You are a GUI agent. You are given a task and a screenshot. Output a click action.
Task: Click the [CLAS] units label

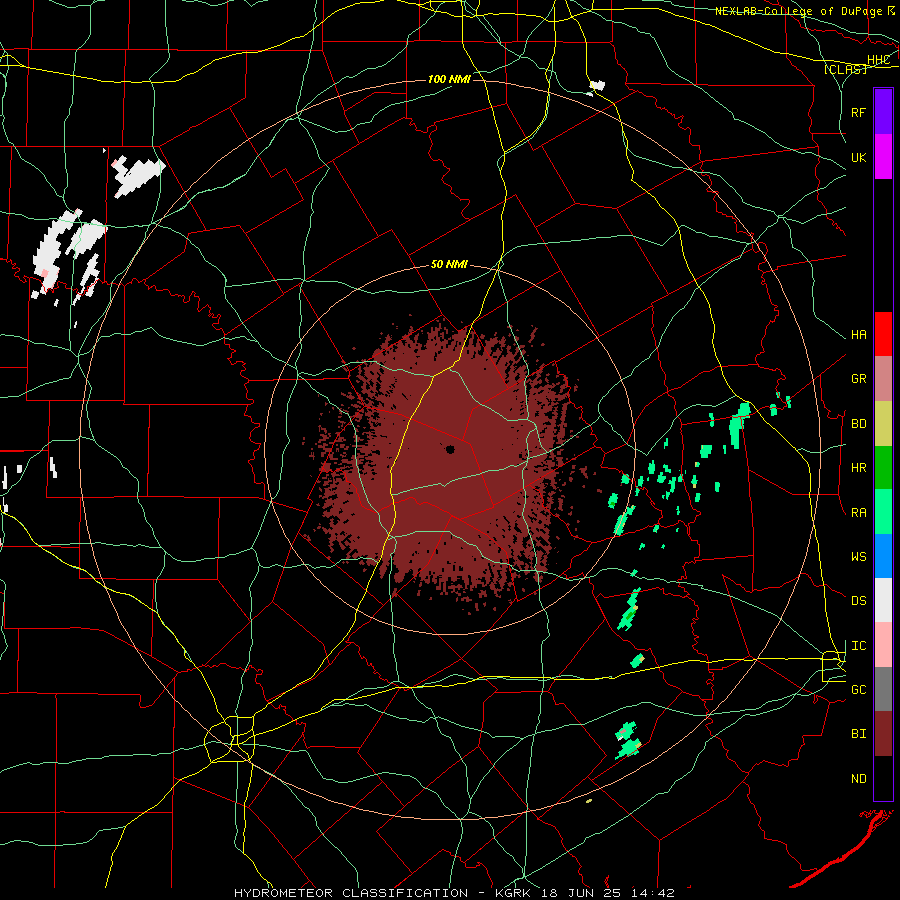click(845, 70)
